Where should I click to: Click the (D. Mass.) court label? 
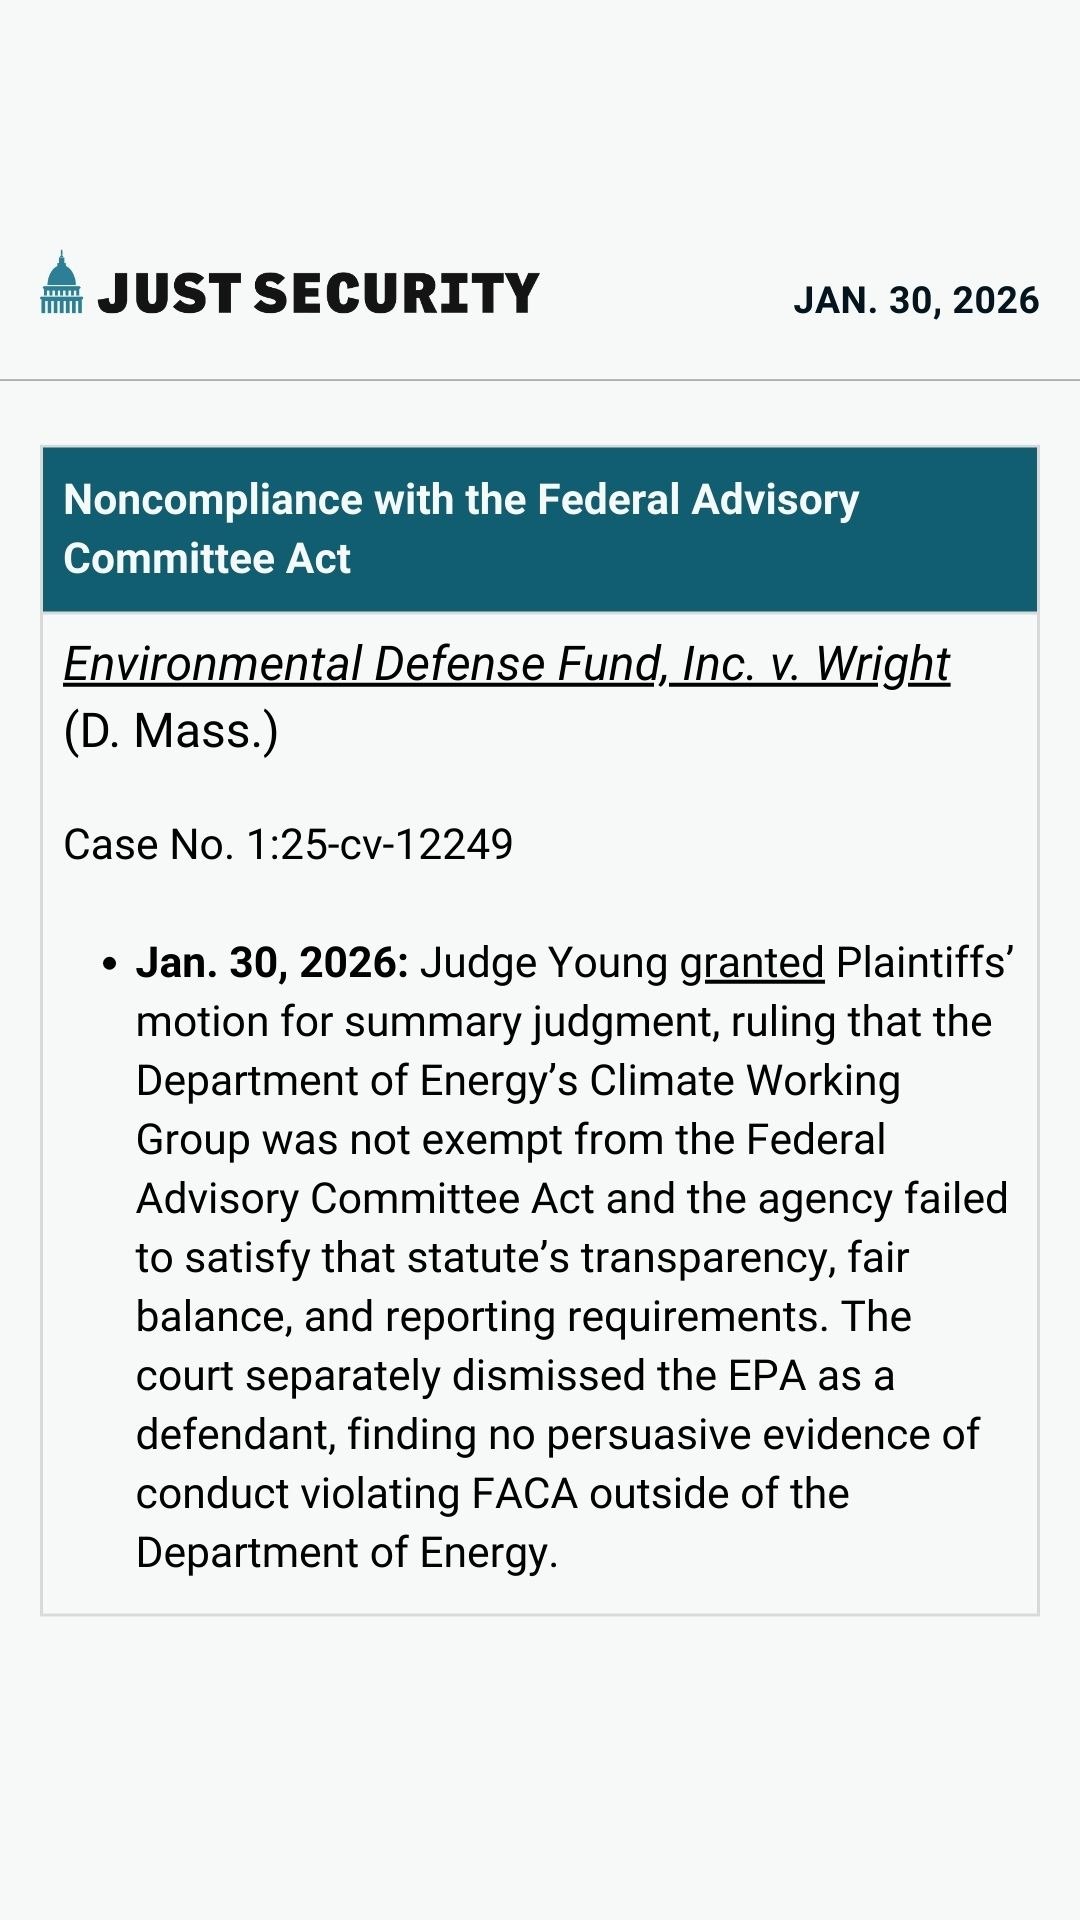[171, 731]
